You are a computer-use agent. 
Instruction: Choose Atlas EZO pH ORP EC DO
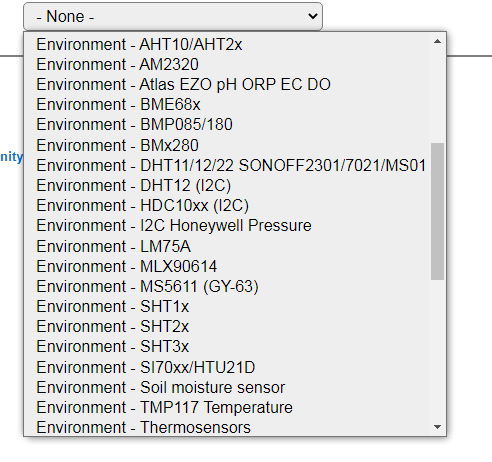pos(226,85)
